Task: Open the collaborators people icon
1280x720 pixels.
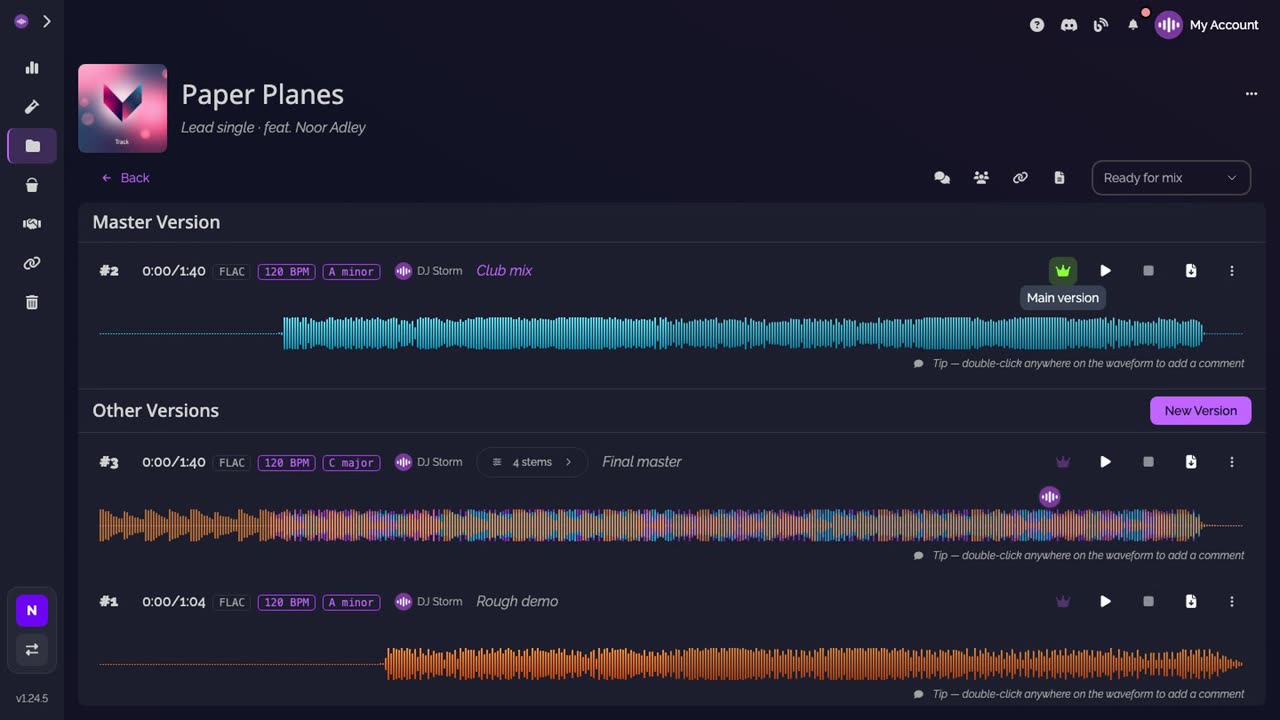Action: (981, 178)
